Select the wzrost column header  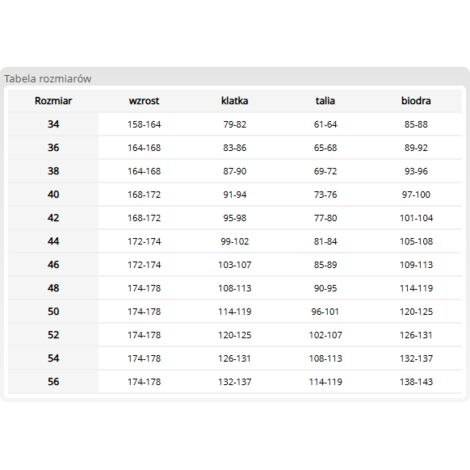click(x=144, y=101)
